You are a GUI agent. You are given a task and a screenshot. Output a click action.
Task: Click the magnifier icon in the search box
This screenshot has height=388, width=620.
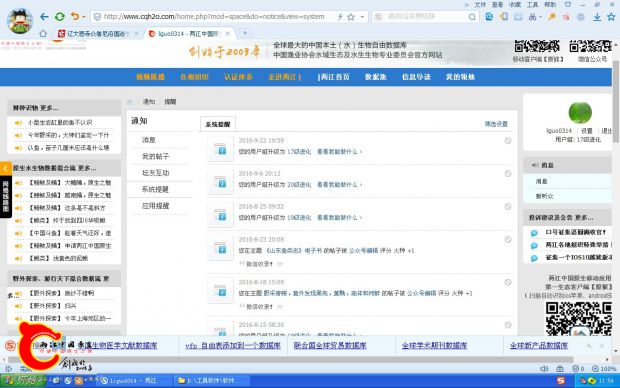472,17
